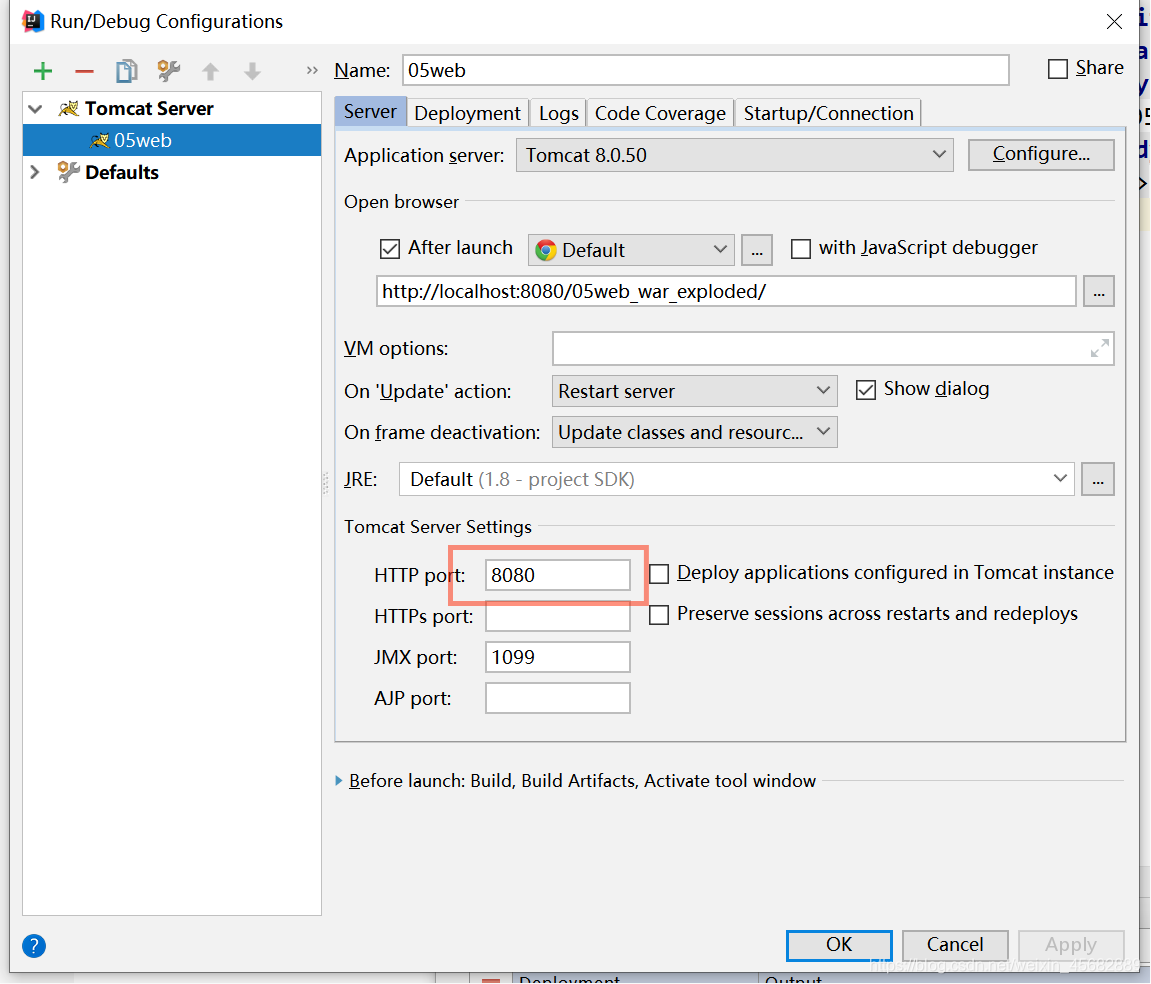This screenshot has height=984, width=1151.
Task: Switch to the Startup/Connection tab
Action: (828, 114)
